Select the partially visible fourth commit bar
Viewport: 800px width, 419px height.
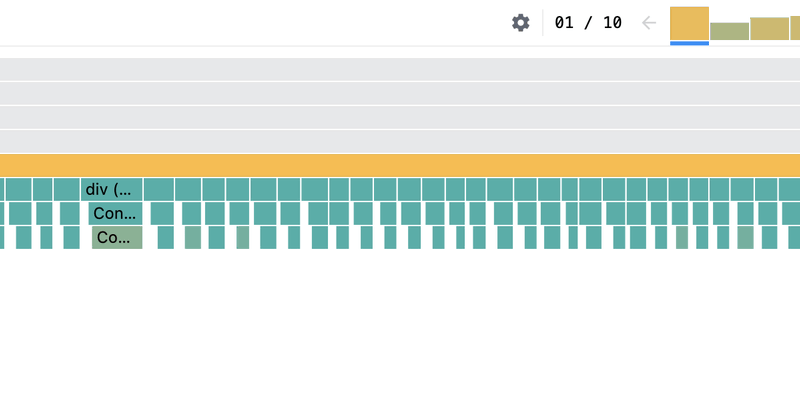pos(795,28)
